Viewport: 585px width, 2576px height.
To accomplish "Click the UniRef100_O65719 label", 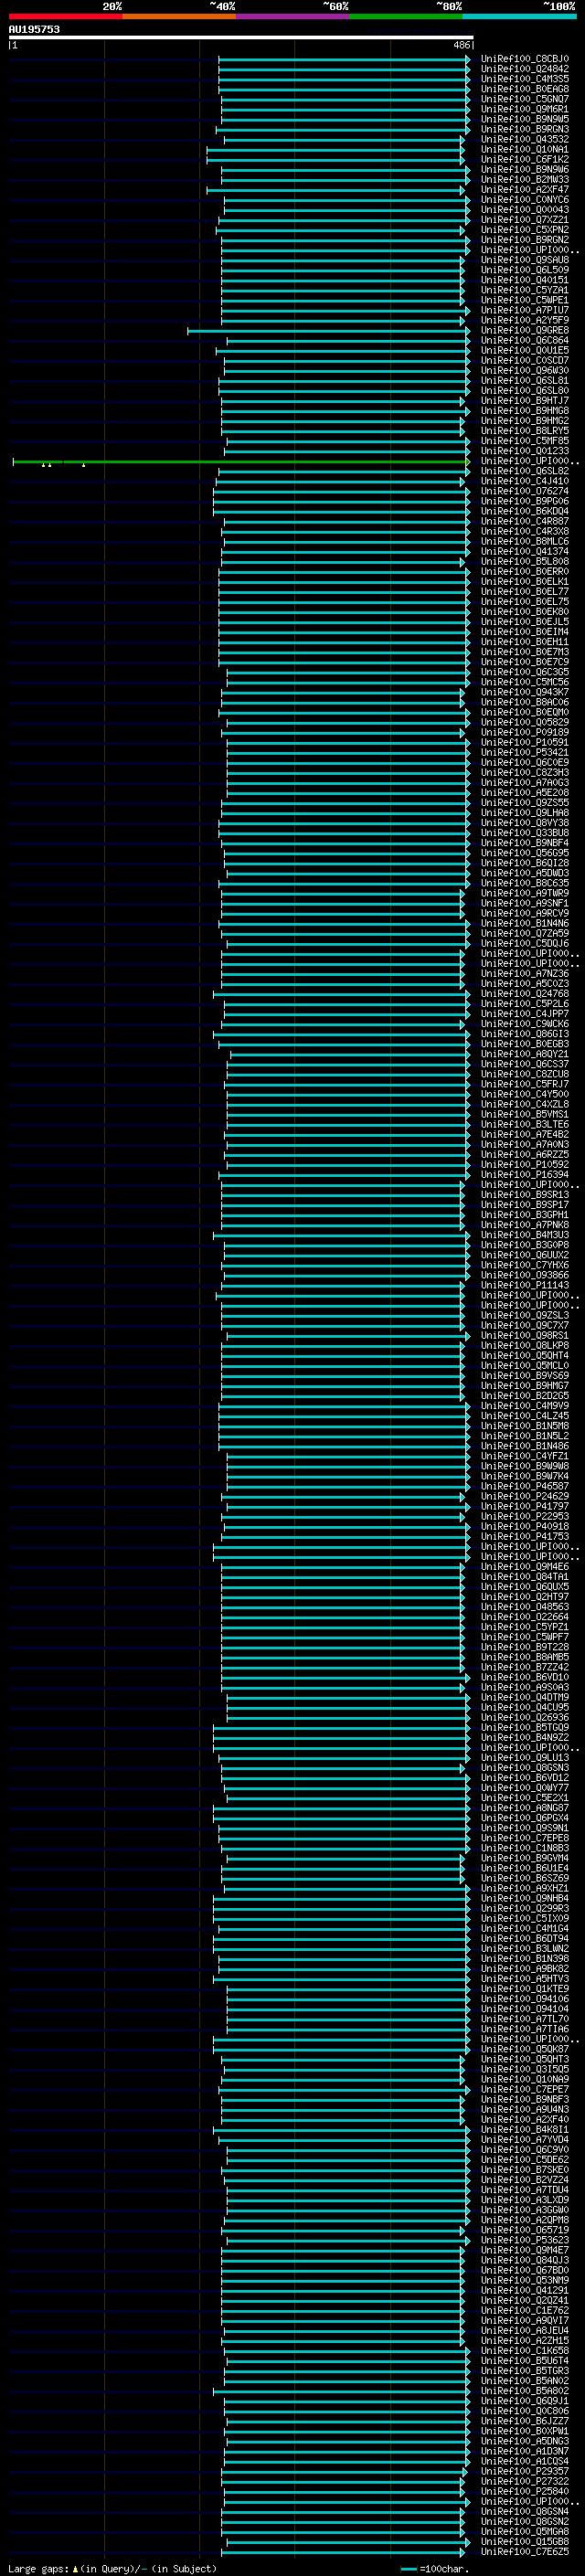I will click(525, 2230).
